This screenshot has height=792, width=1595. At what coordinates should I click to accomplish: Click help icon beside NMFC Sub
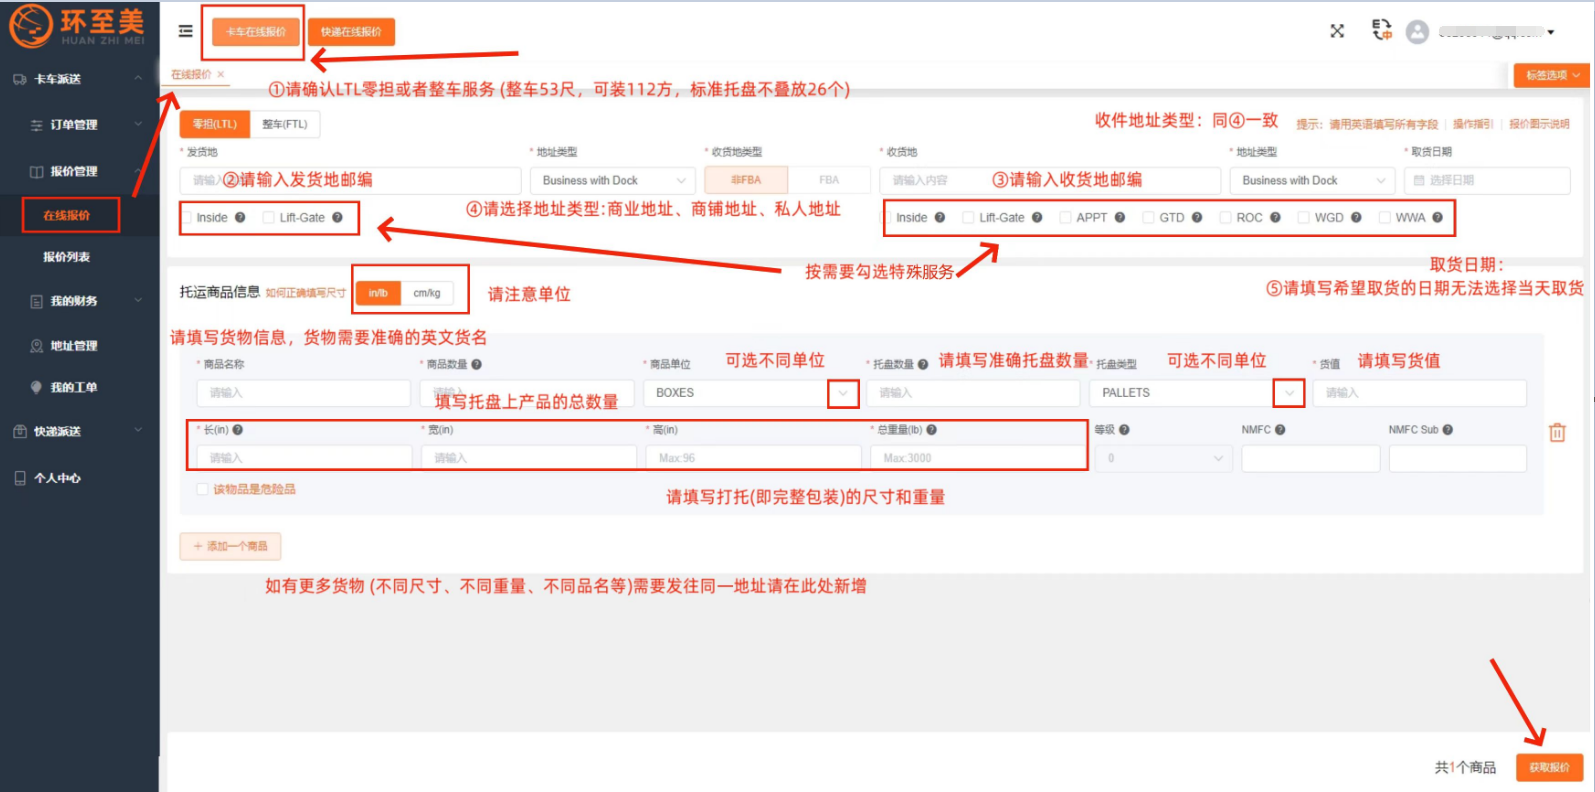(x=1448, y=430)
